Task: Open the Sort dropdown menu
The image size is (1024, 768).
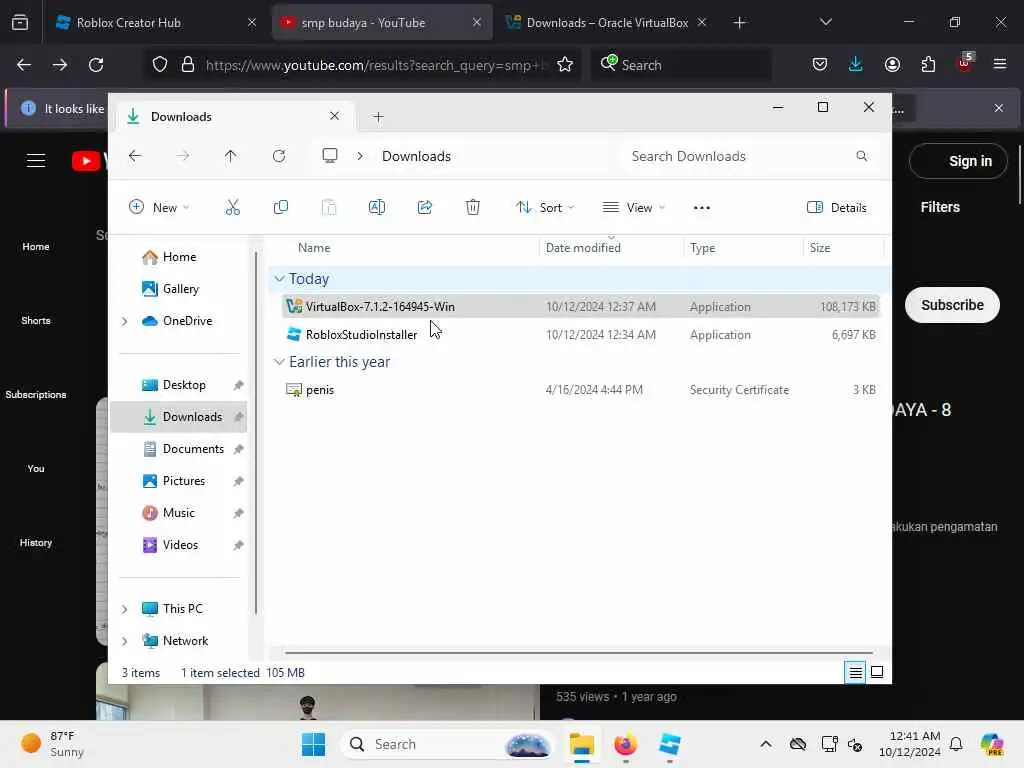Action: [545, 208]
